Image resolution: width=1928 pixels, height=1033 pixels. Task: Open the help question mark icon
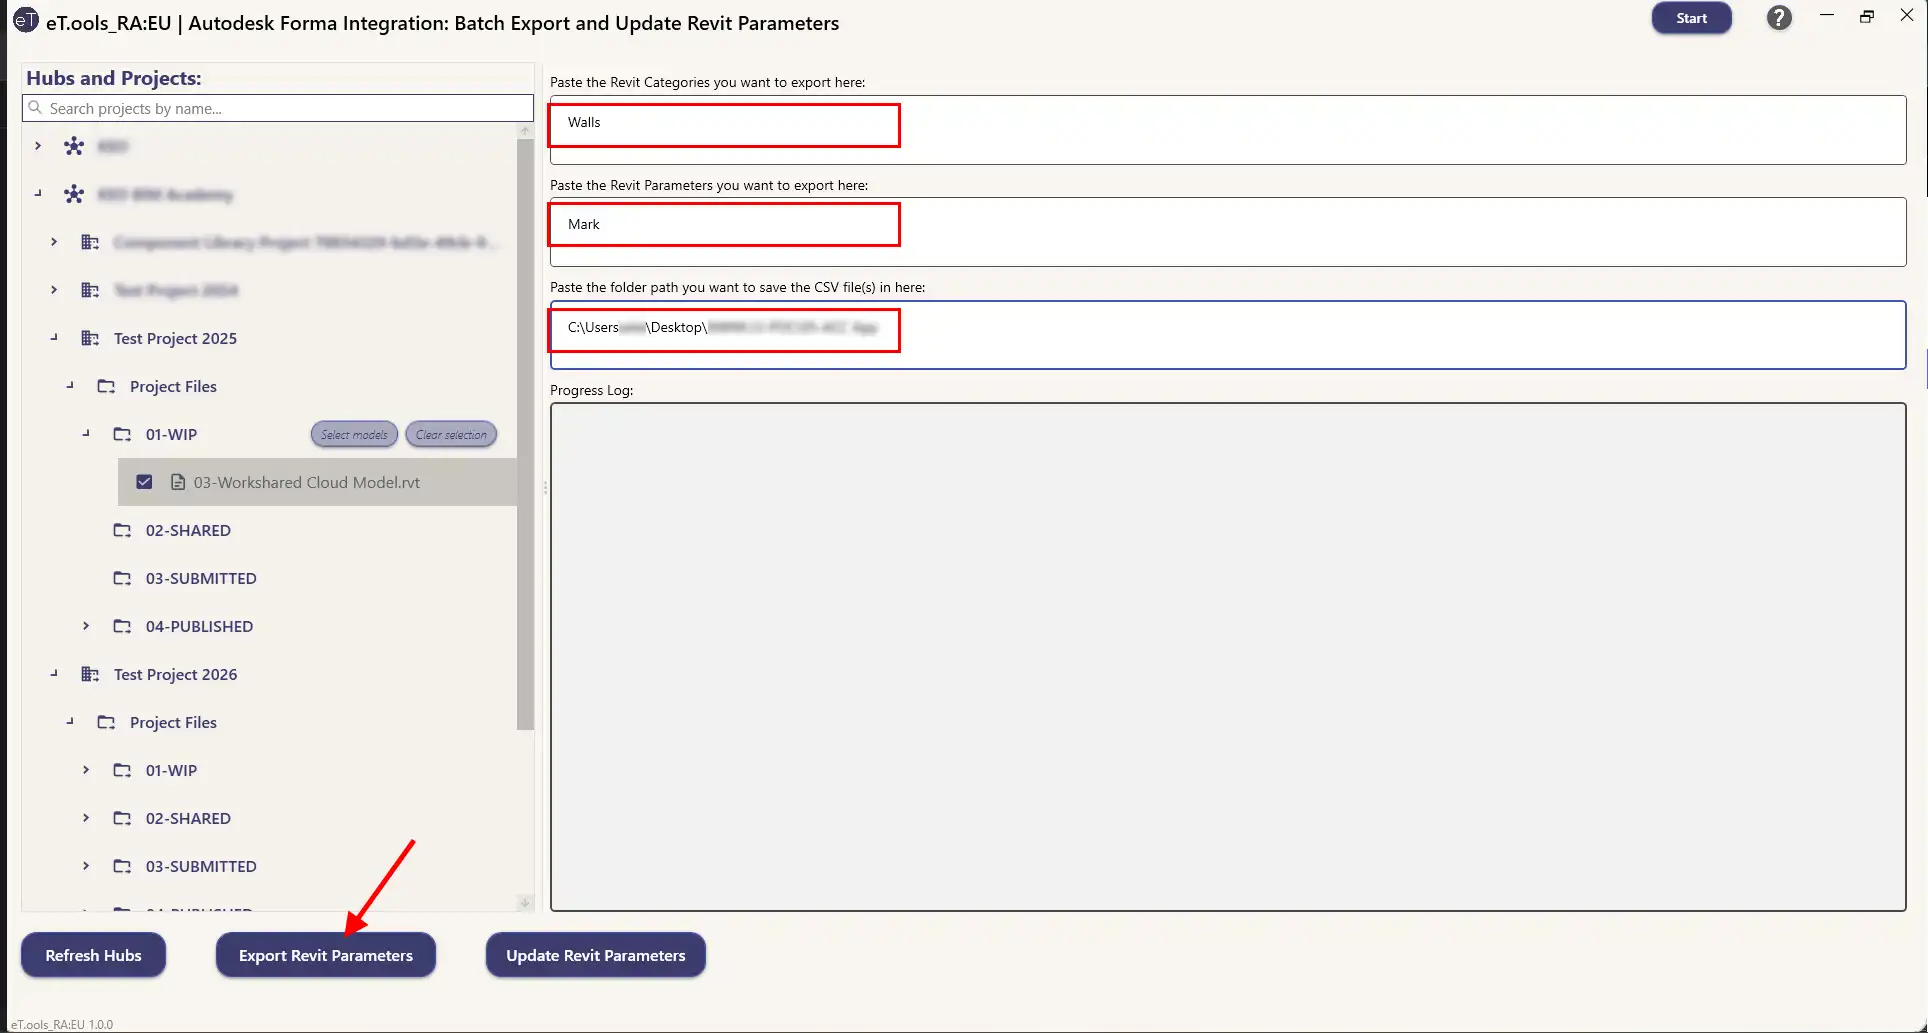1779,18
